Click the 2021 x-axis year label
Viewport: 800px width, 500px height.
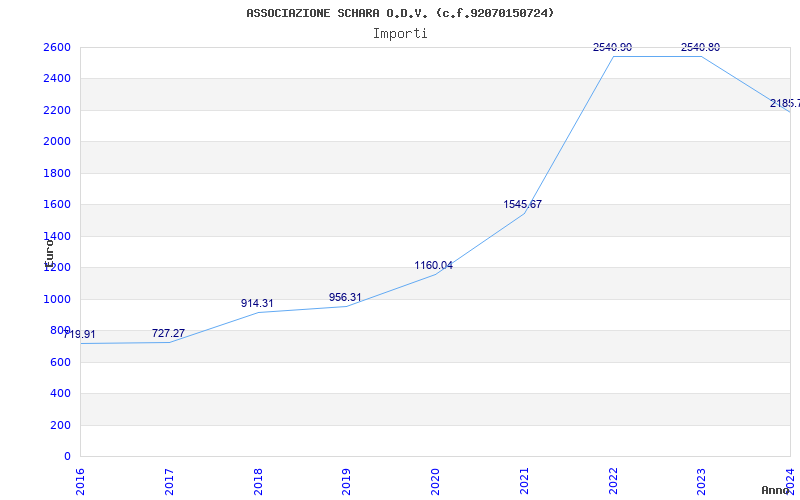[x=524, y=482]
